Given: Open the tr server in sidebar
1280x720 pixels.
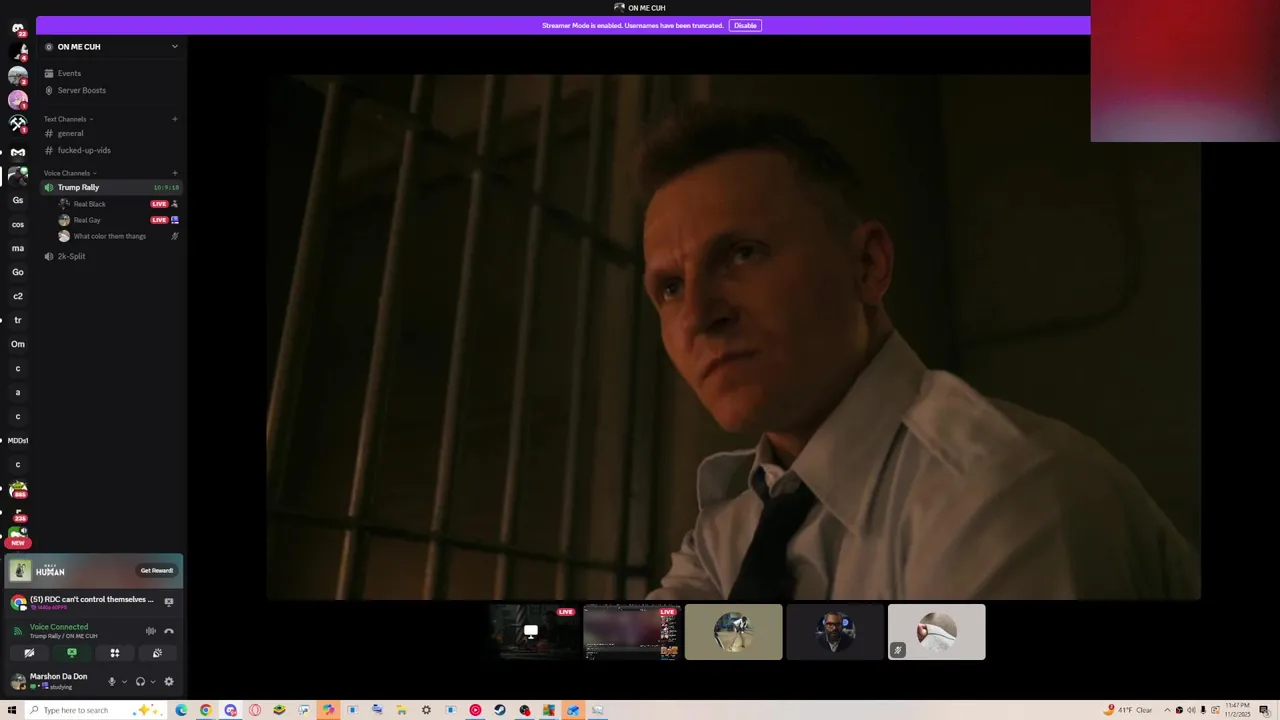Looking at the screenshot, I should [x=17, y=320].
